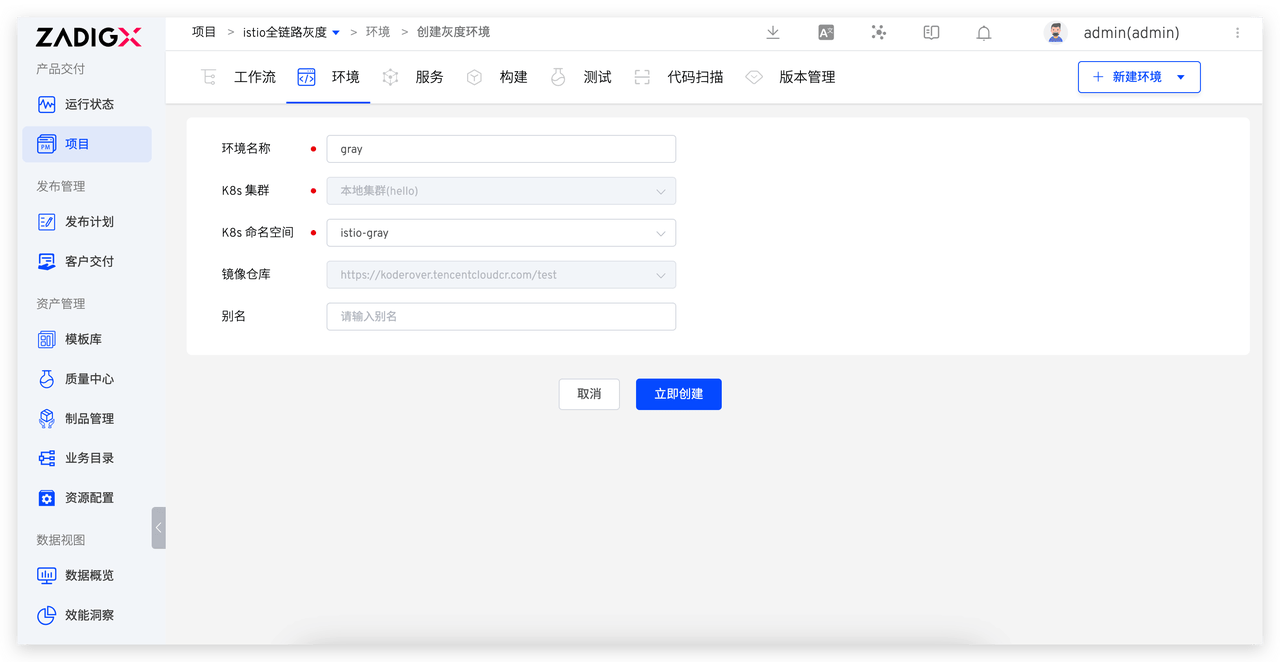Collapse the left sidebar panel handle
Image resolution: width=1280 pixels, height=662 pixels.
[158, 527]
